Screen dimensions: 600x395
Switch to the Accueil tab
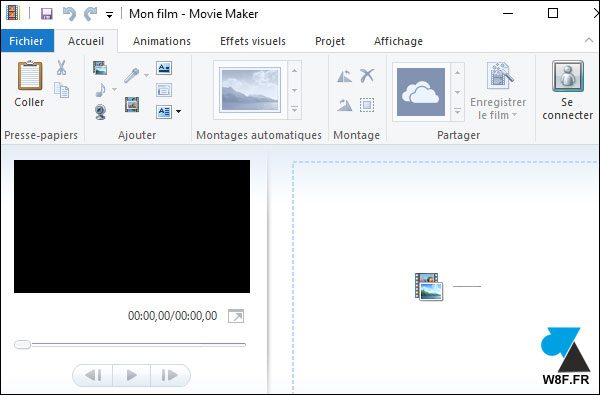86,41
